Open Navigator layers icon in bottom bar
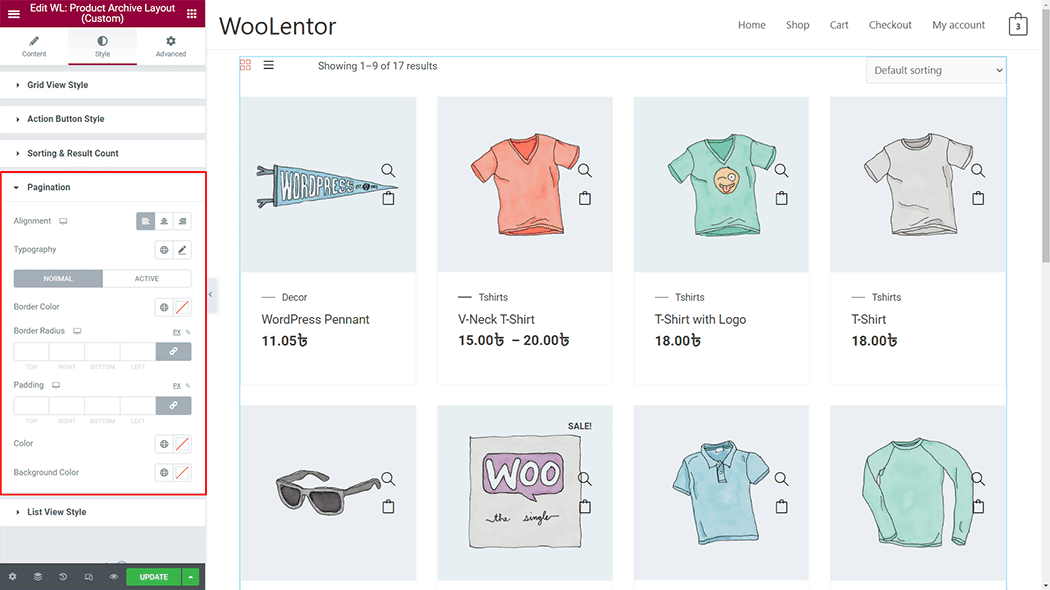 pyautogui.click(x=38, y=577)
